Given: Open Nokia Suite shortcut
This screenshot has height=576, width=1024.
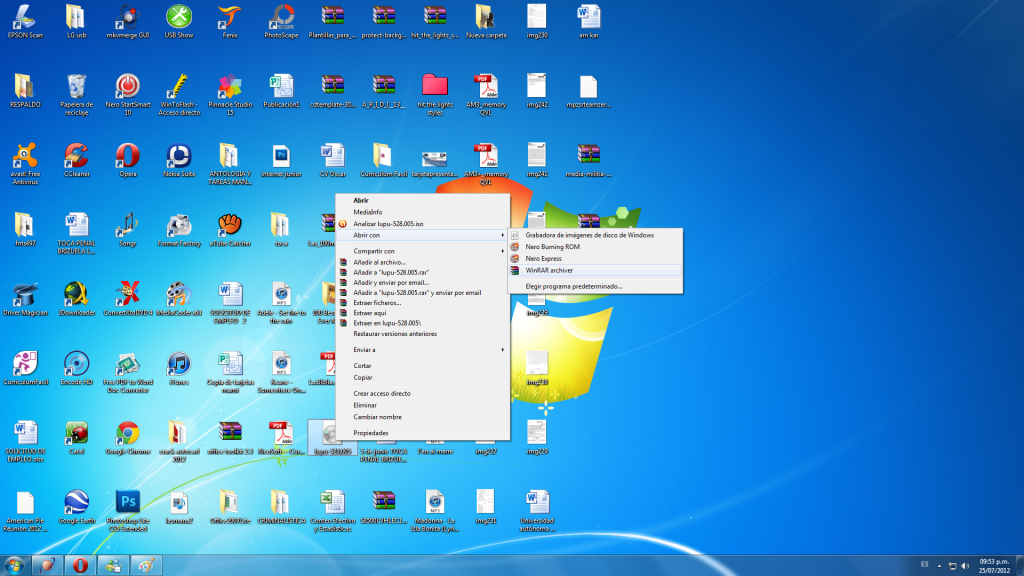Looking at the screenshot, I should tap(179, 160).
